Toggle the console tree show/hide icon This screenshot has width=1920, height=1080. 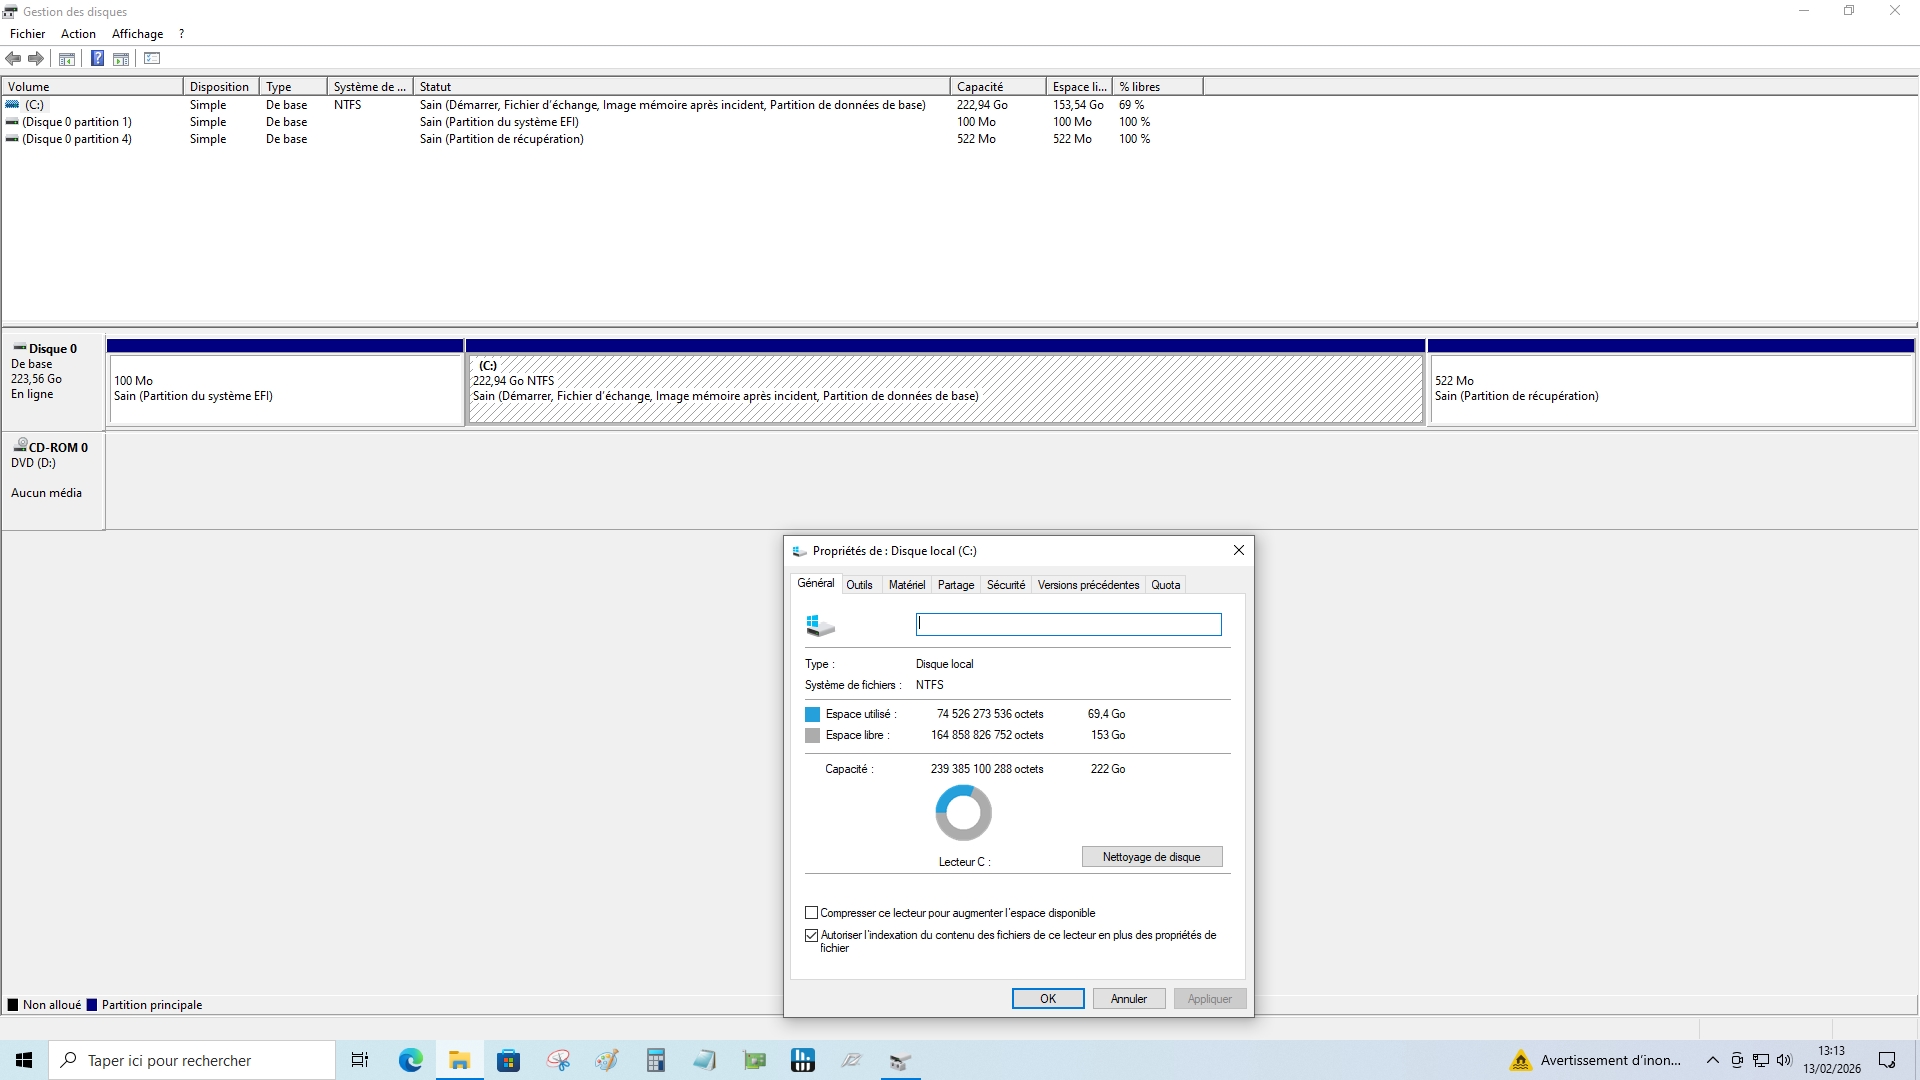[x=67, y=59]
